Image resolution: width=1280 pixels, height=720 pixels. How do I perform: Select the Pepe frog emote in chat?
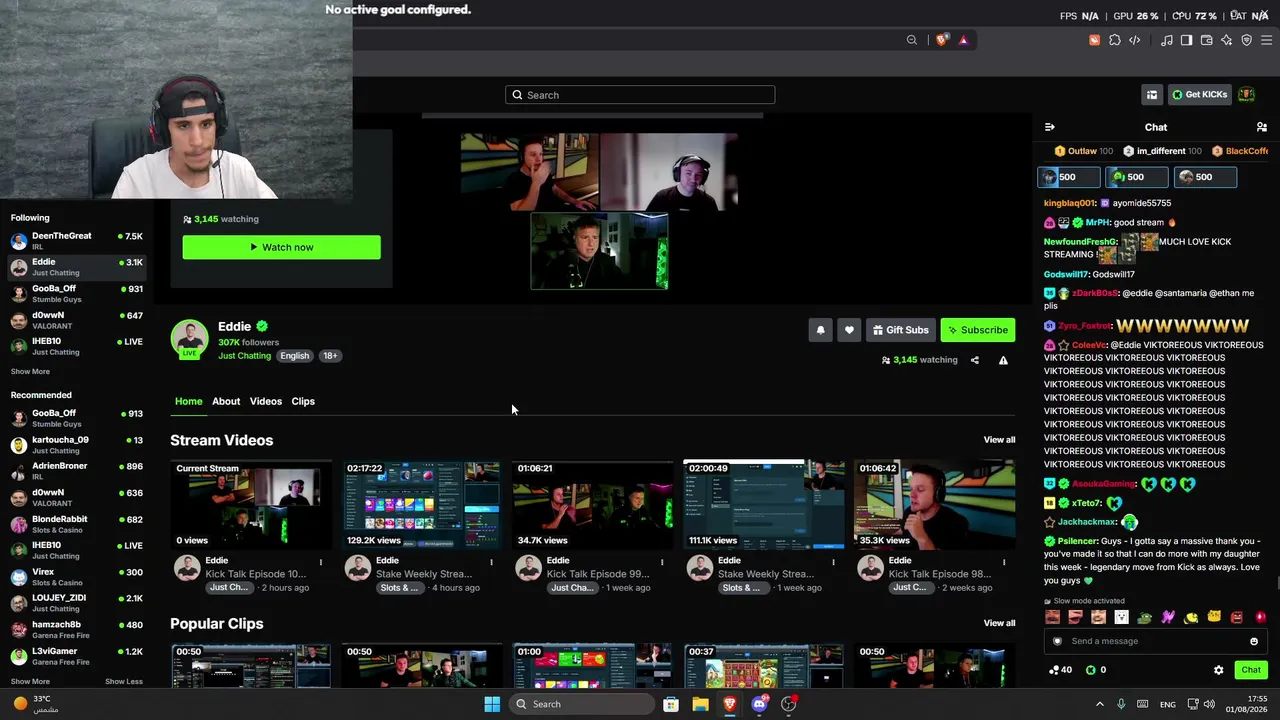click(1144, 617)
